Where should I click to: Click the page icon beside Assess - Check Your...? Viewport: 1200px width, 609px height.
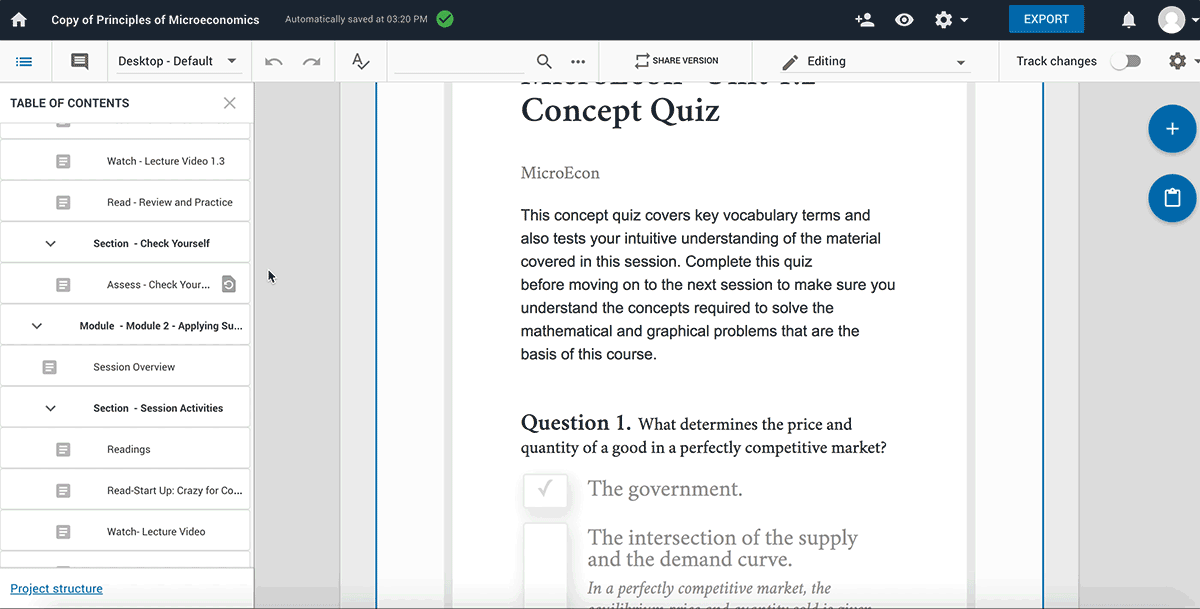(63, 284)
